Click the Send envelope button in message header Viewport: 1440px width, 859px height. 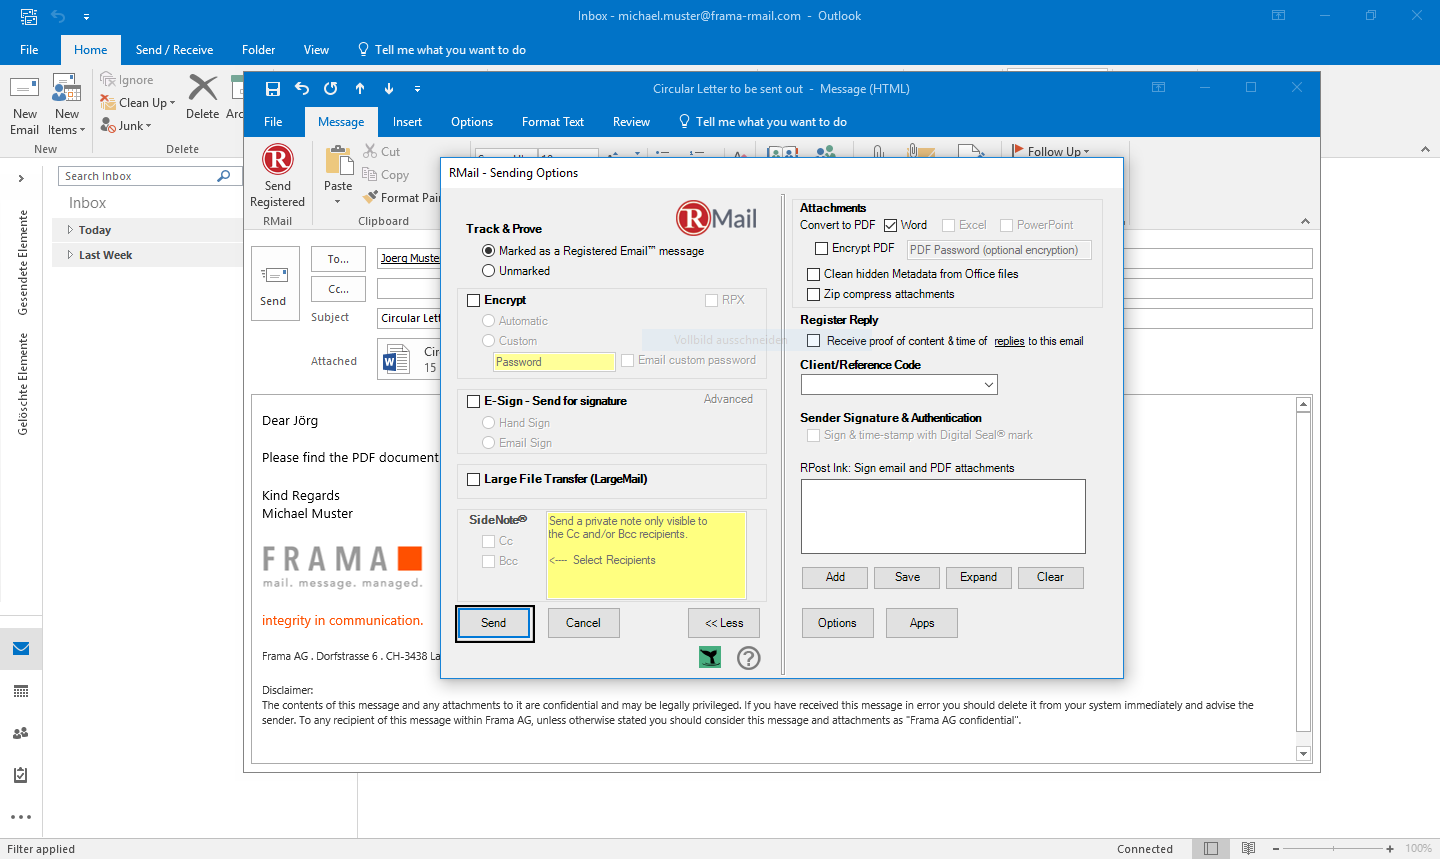(x=275, y=283)
